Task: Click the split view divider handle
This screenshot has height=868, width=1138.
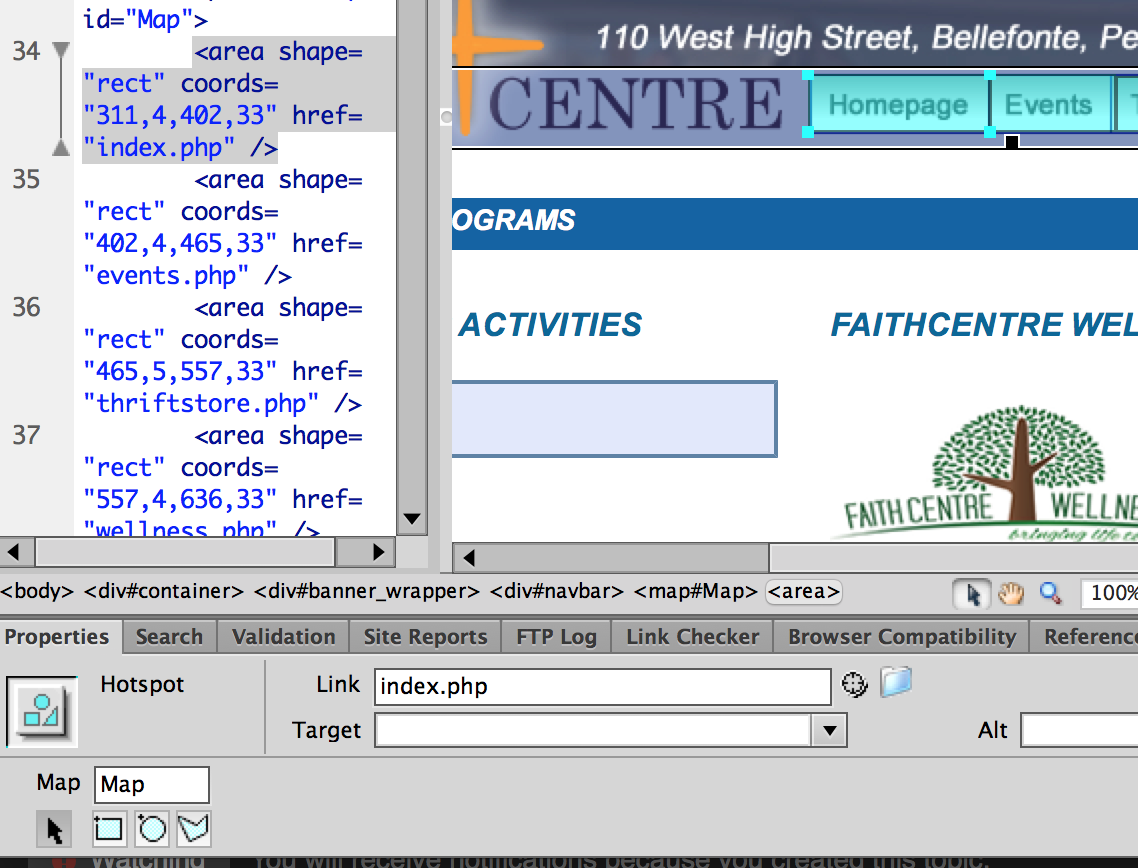Action: (446, 117)
